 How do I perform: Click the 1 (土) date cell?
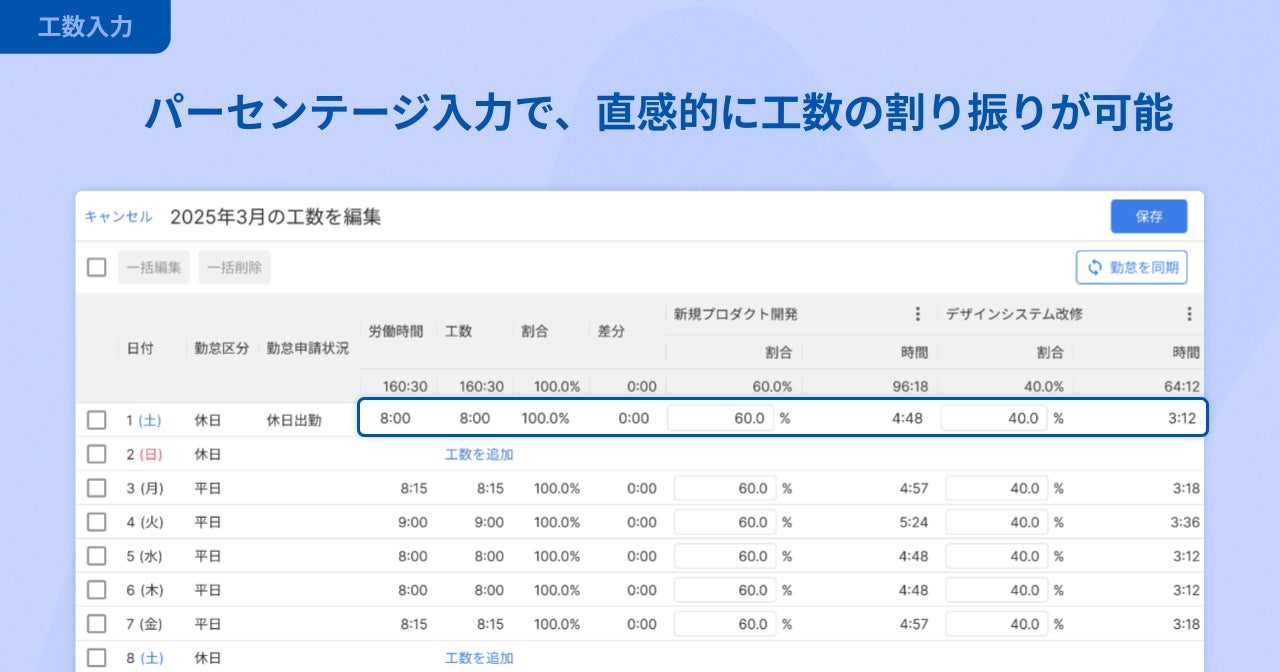[146, 420]
